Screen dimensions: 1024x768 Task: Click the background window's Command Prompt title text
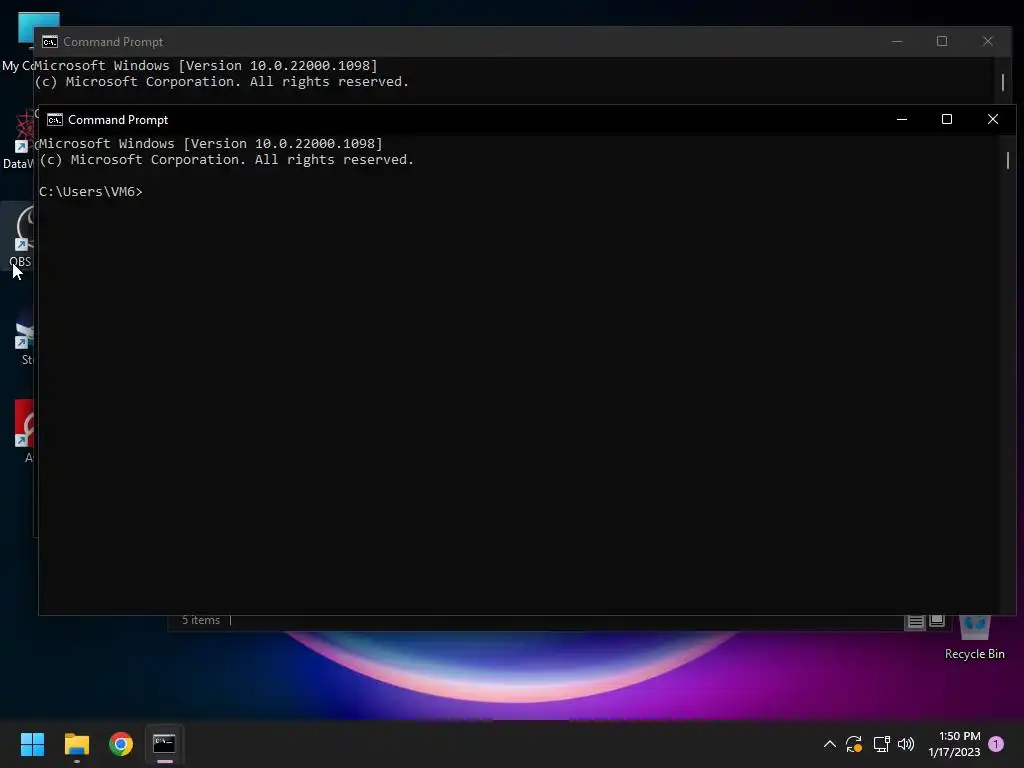click(113, 42)
